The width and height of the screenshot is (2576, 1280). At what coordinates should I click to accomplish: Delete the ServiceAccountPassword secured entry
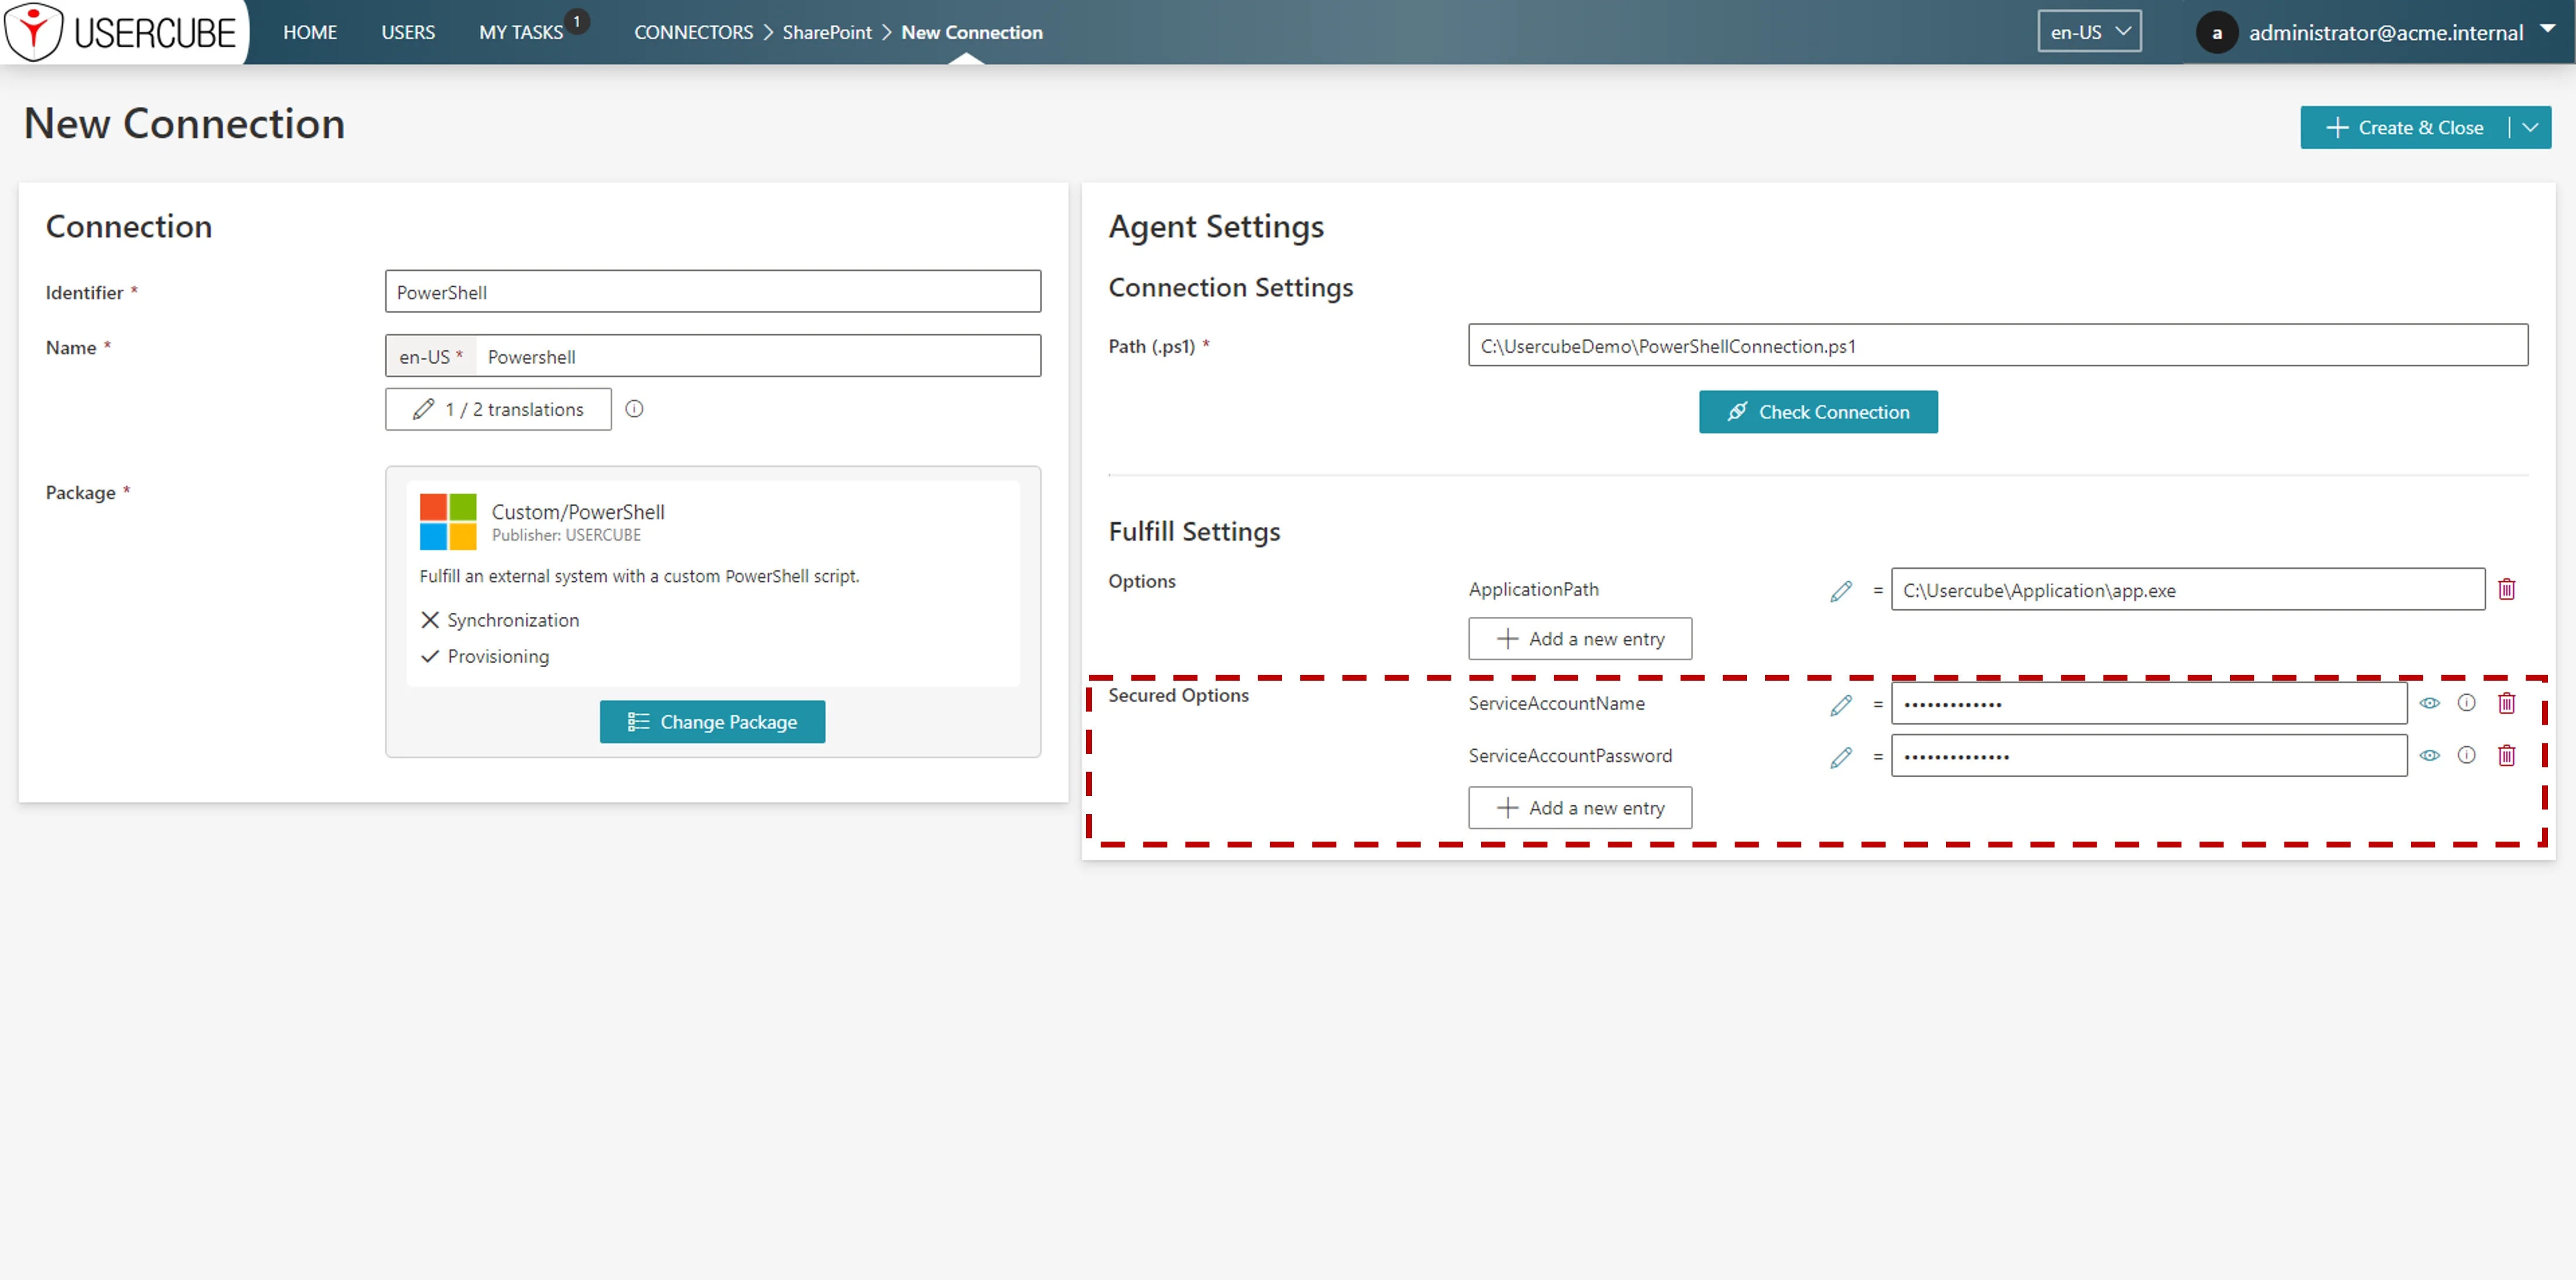point(2506,755)
